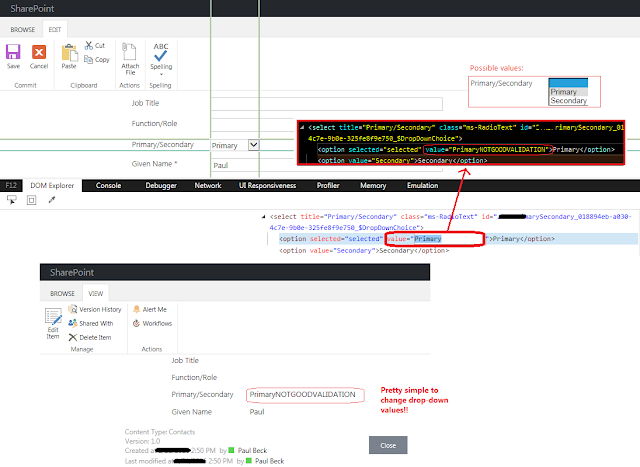
Task: Click the Edit Item icon
Action: (x=53, y=317)
